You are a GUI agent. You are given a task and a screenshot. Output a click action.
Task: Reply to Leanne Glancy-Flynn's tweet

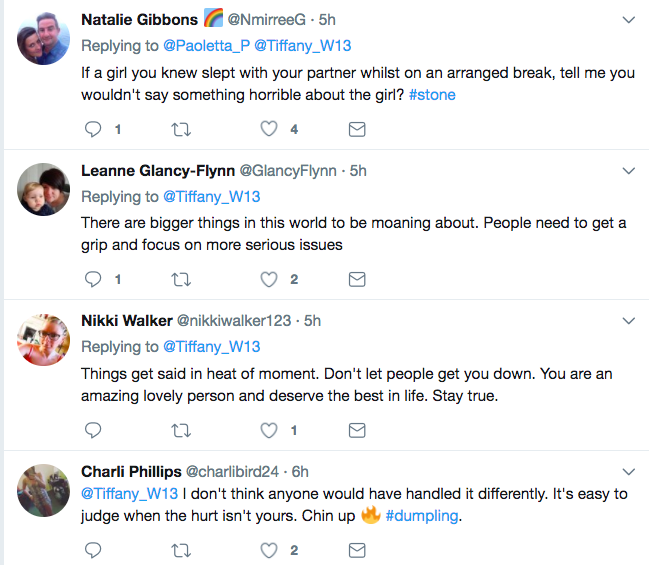pos(93,280)
